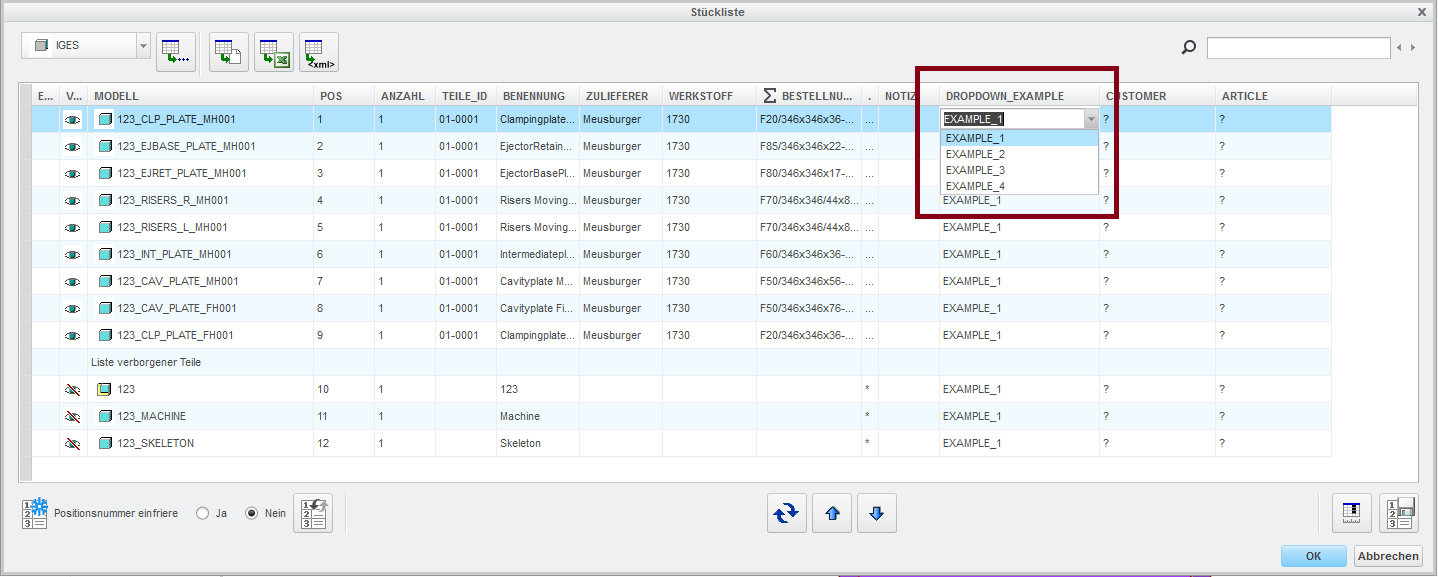
Task: Confirm with the OK button
Action: (x=1313, y=556)
